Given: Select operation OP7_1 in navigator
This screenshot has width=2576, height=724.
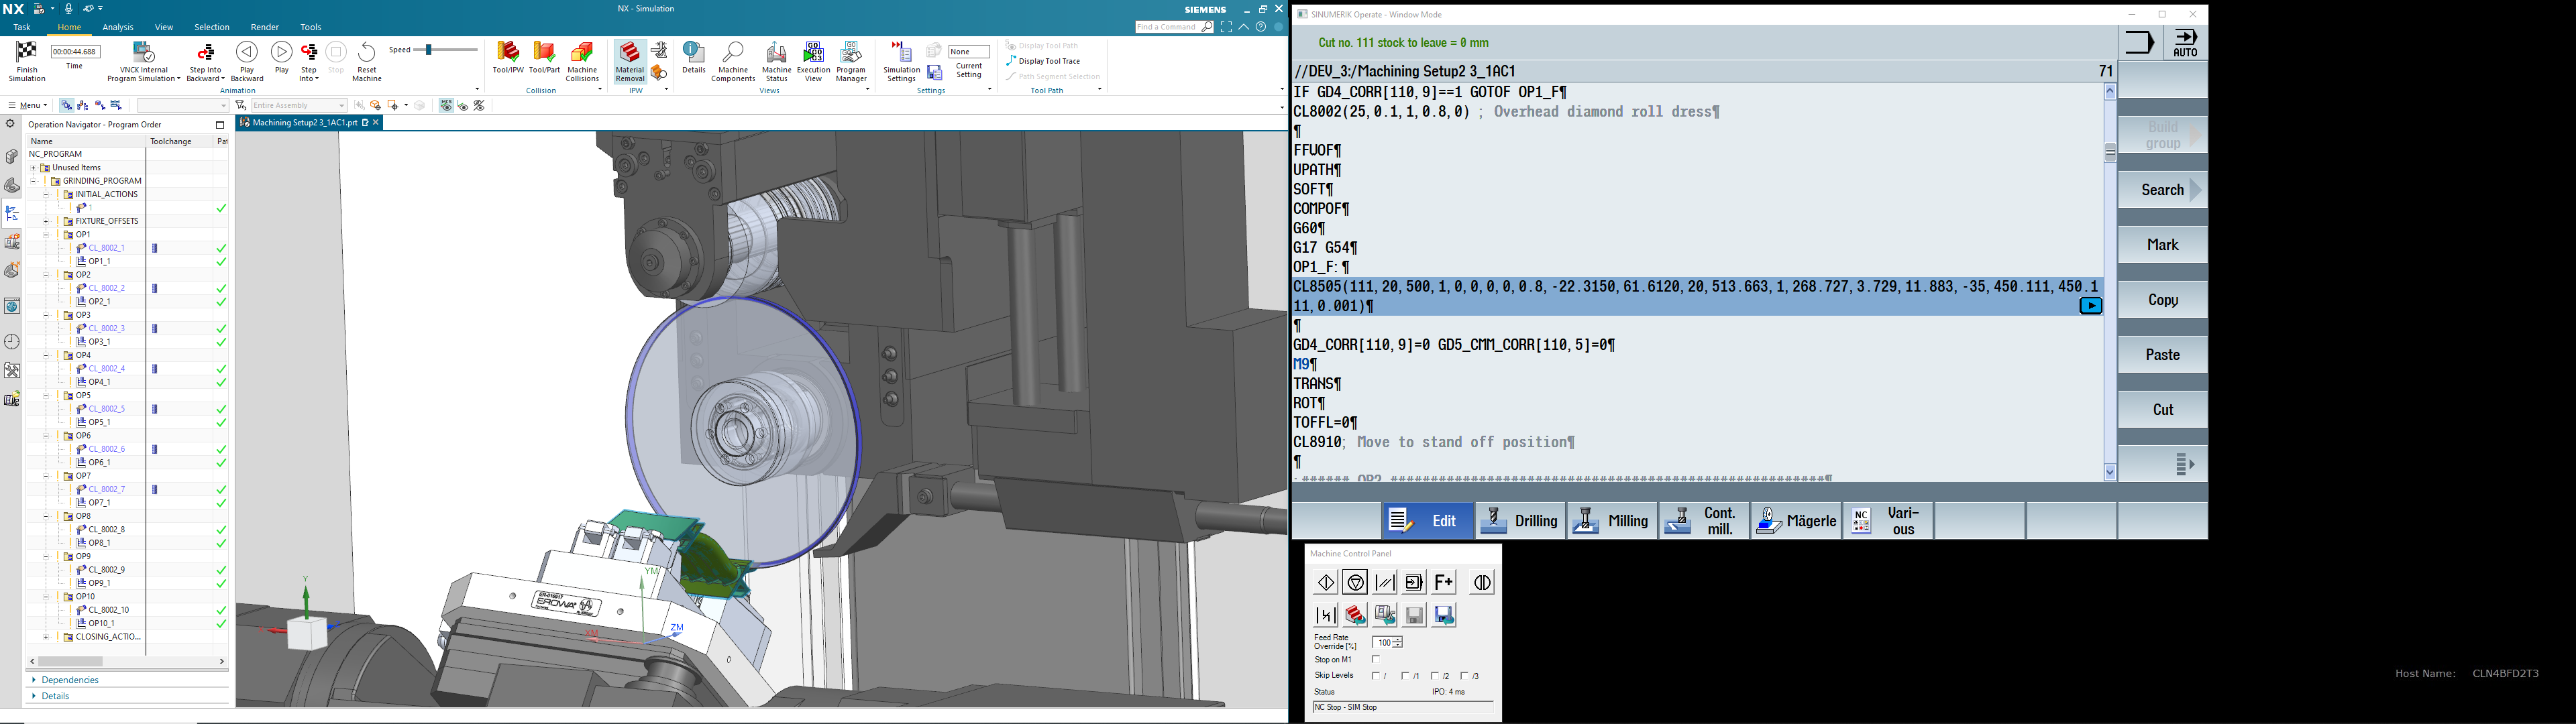Looking at the screenshot, I should (99, 503).
